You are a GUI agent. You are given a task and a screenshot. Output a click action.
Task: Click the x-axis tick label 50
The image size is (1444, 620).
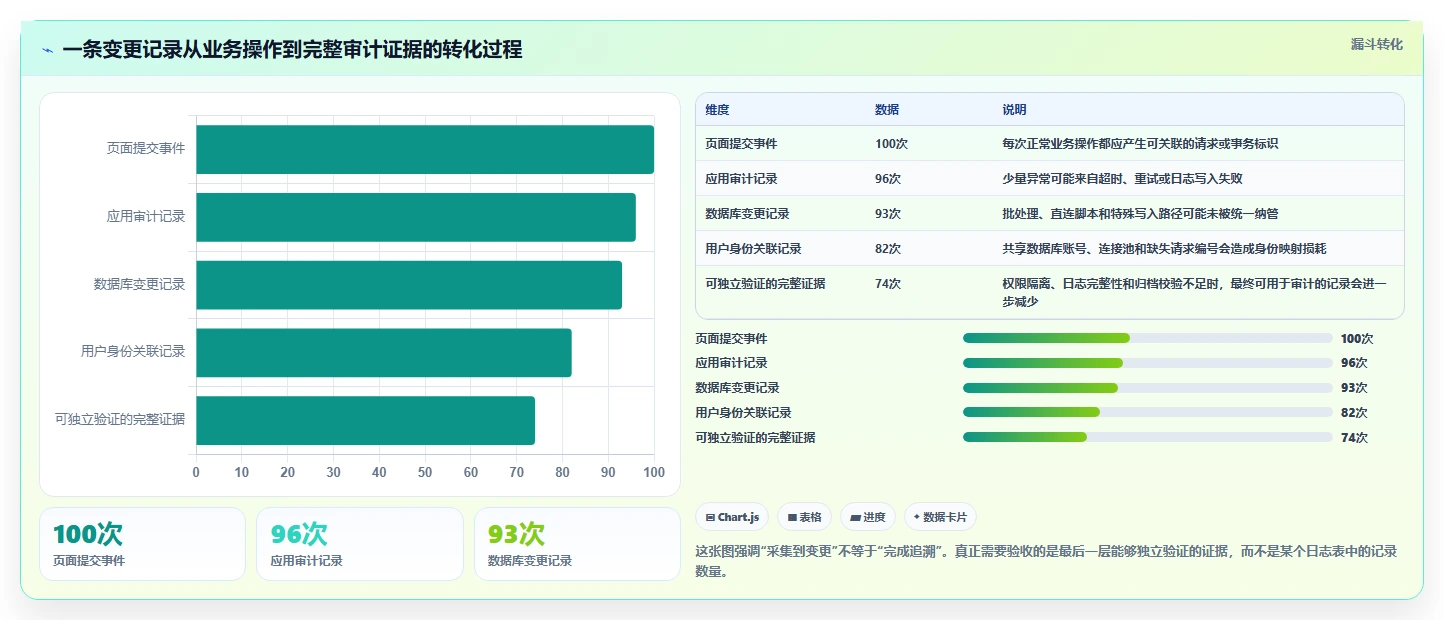tap(425, 473)
